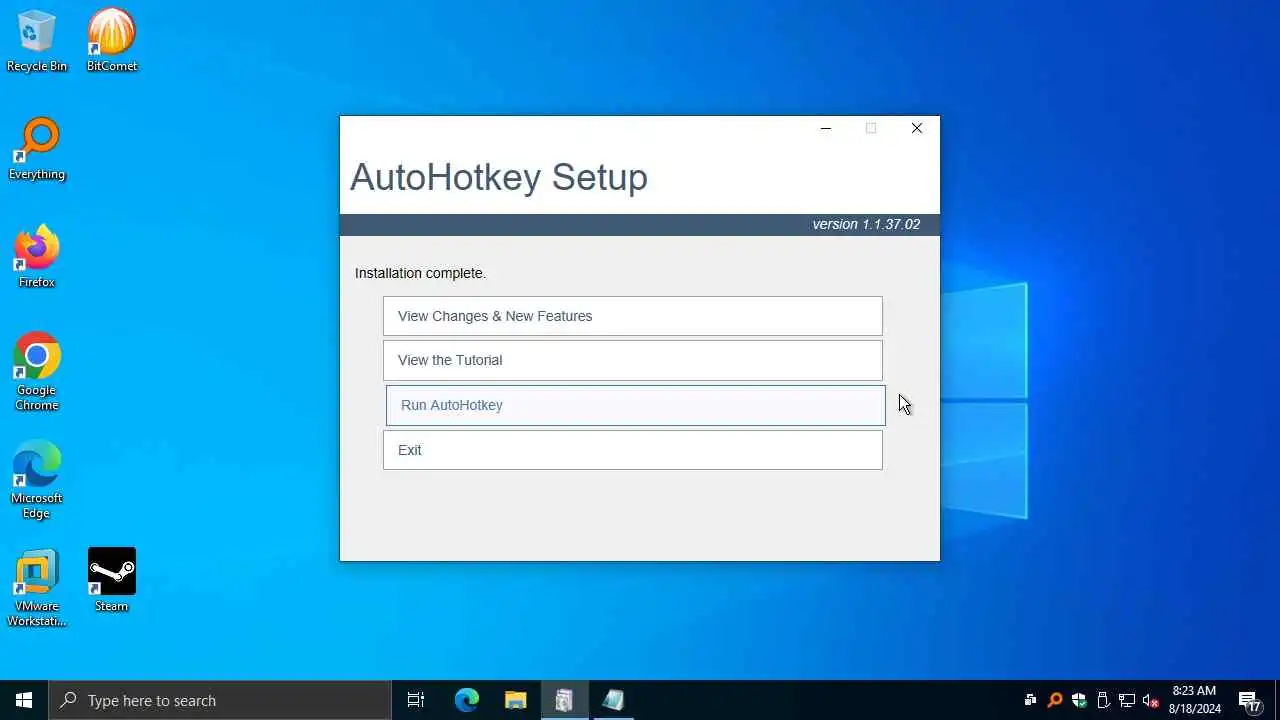Screen dimensions: 1280x720
Task: Select Microsoft Edge desktop shortcut
Action: pos(37,480)
